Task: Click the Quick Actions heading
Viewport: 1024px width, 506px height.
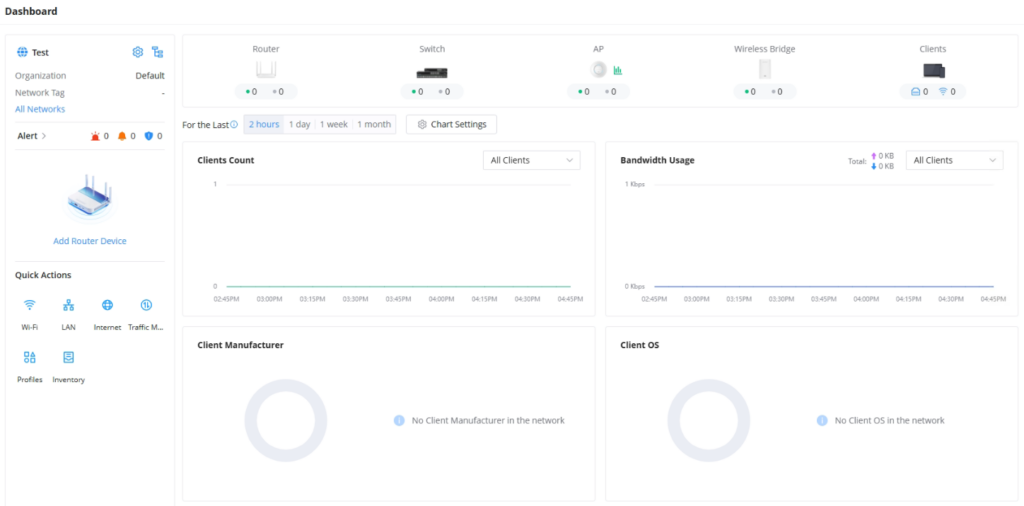Action: pos(43,275)
